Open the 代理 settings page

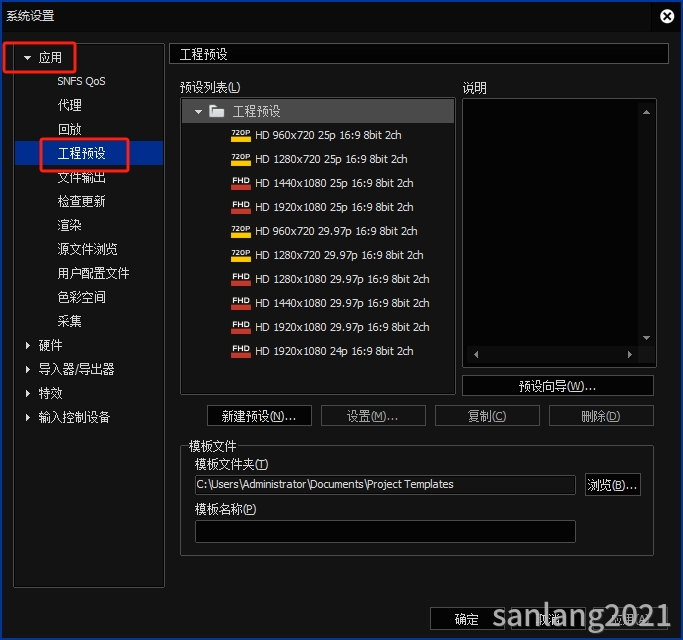click(x=70, y=105)
